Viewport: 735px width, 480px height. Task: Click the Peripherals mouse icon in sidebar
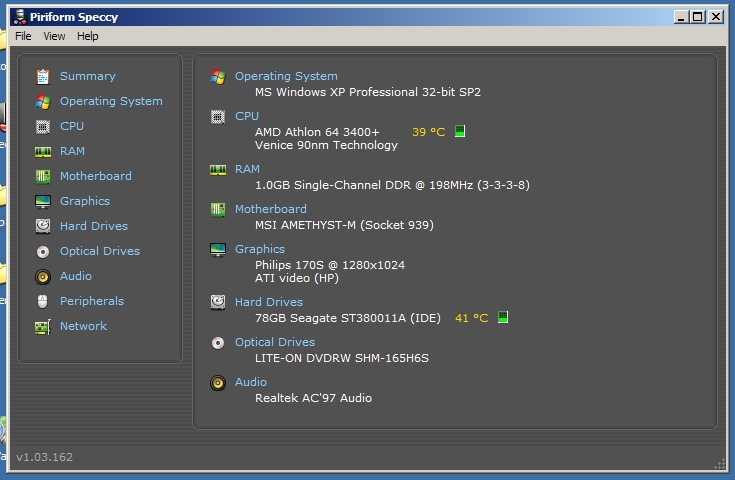(x=43, y=301)
